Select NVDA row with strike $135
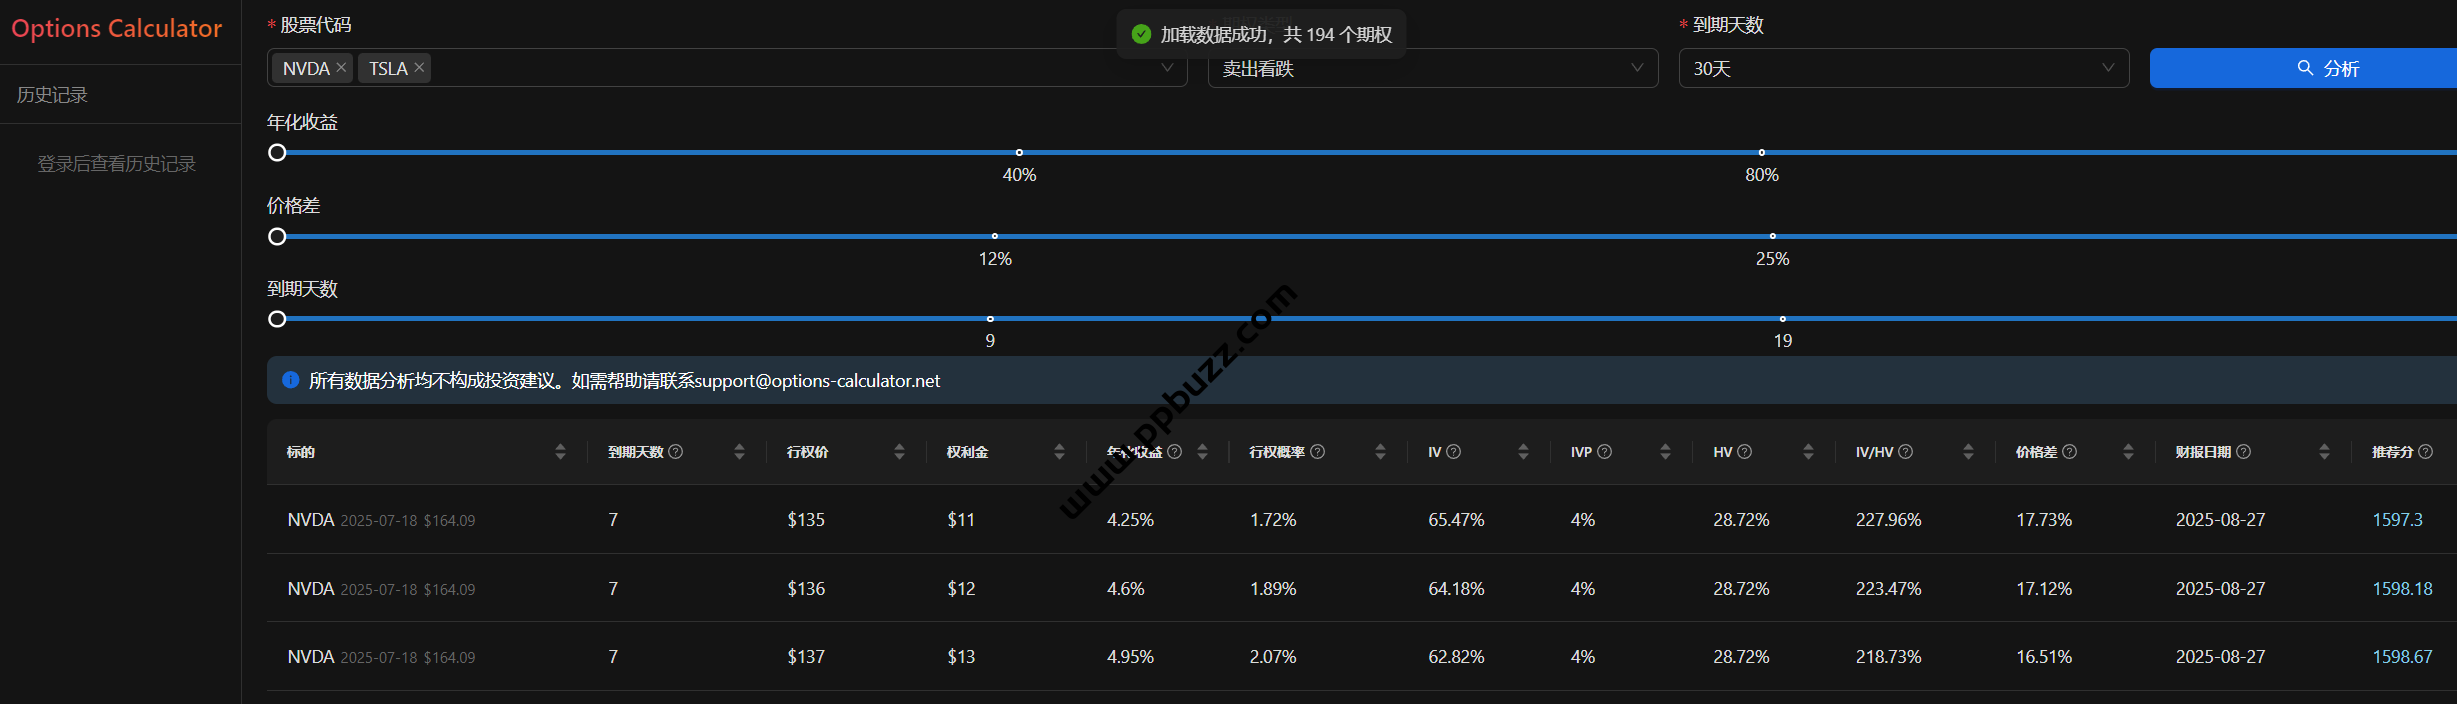The height and width of the screenshot is (704, 2457). coord(1362,520)
